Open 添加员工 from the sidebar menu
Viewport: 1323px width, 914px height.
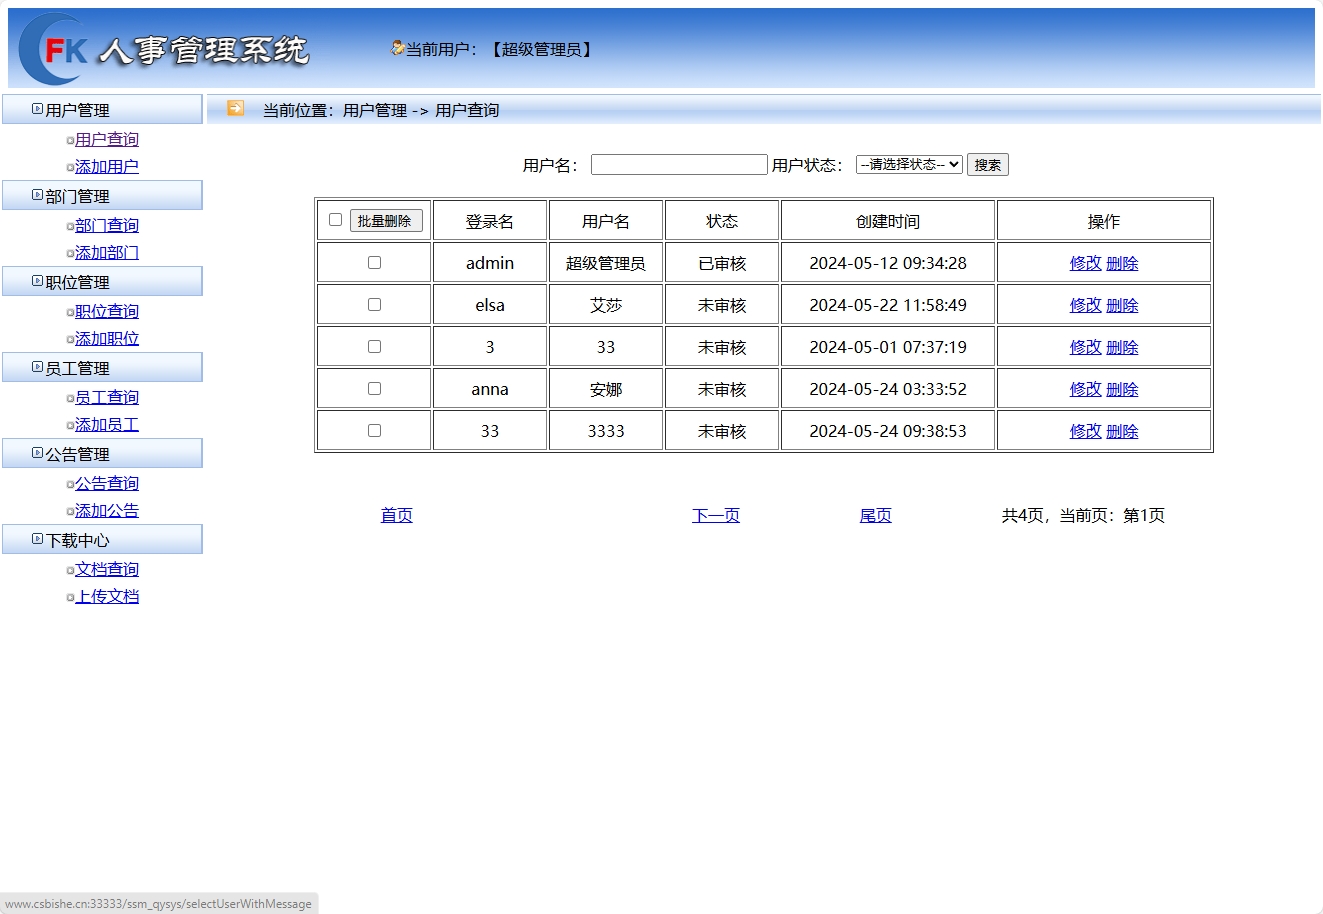point(106,424)
